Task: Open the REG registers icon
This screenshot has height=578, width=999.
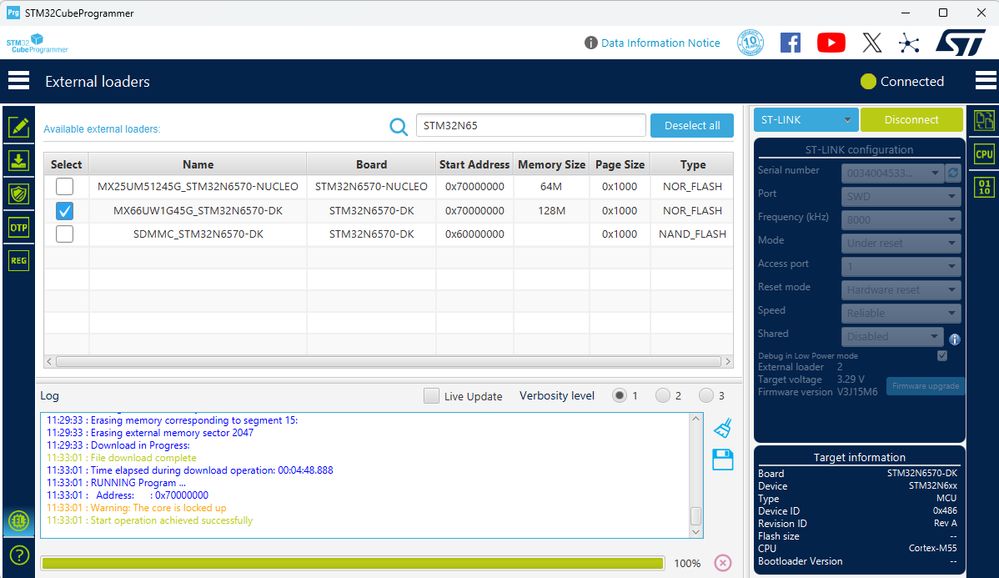Action: tap(18, 261)
